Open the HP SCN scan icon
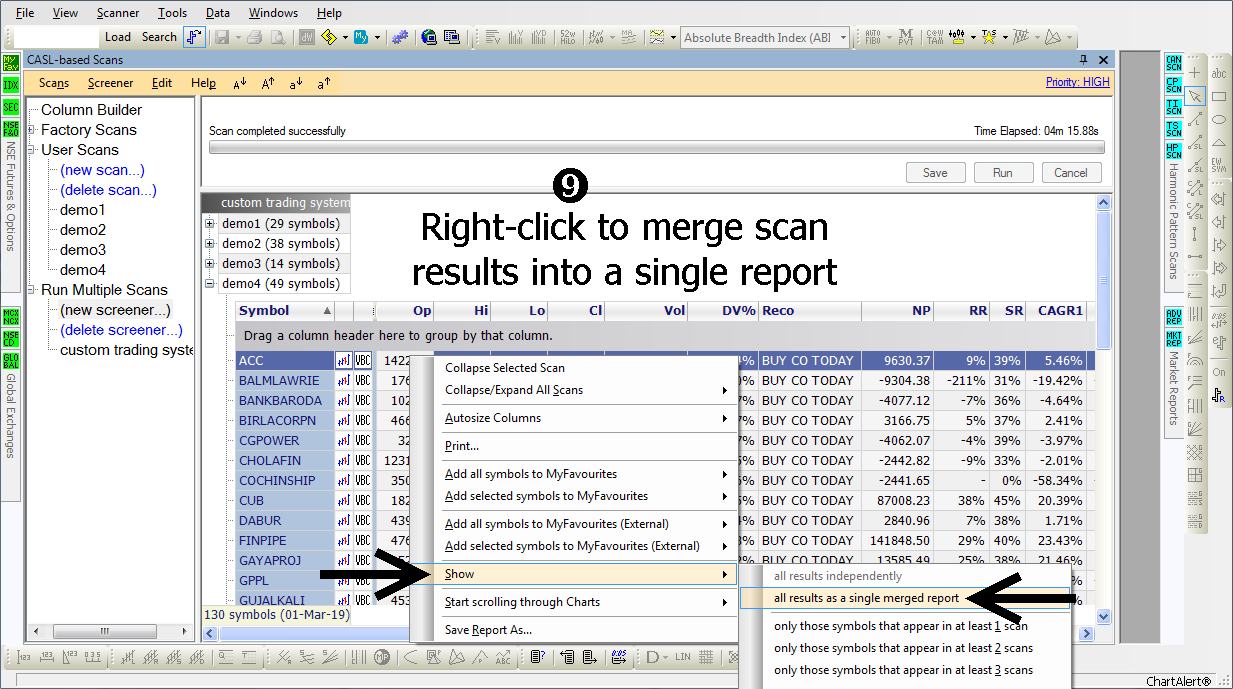 click(1174, 151)
